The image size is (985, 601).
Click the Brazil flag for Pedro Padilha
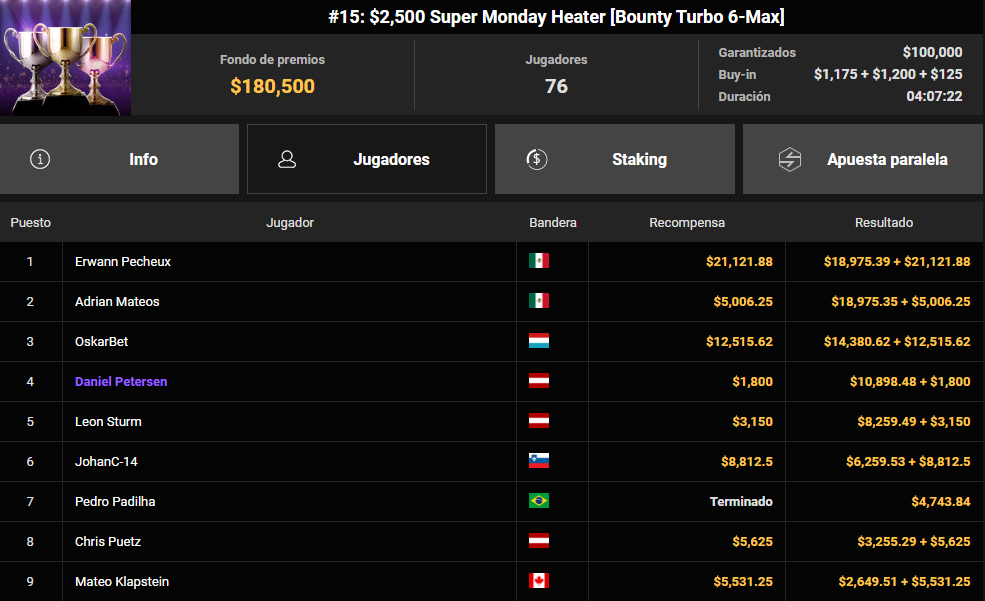539,501
